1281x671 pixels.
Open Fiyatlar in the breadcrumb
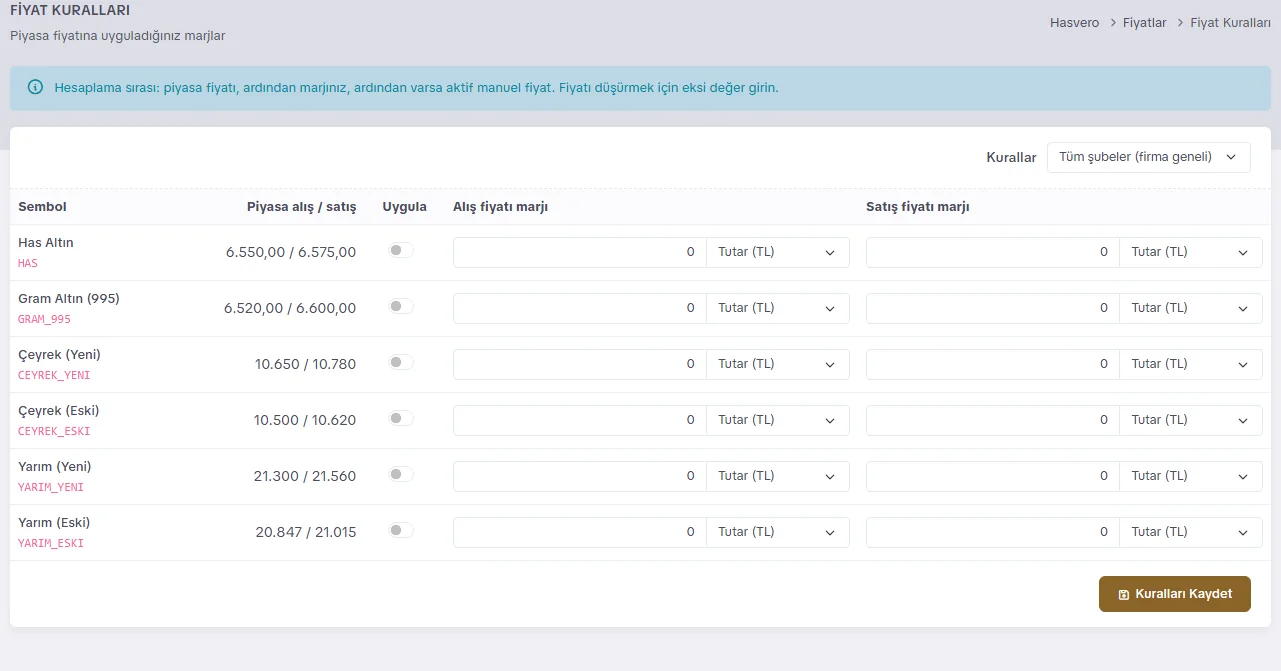[x=1143, y=22]
